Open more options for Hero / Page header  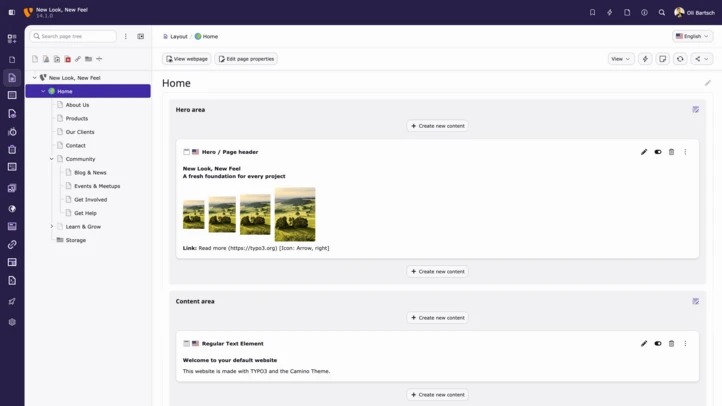pos(685,152)
